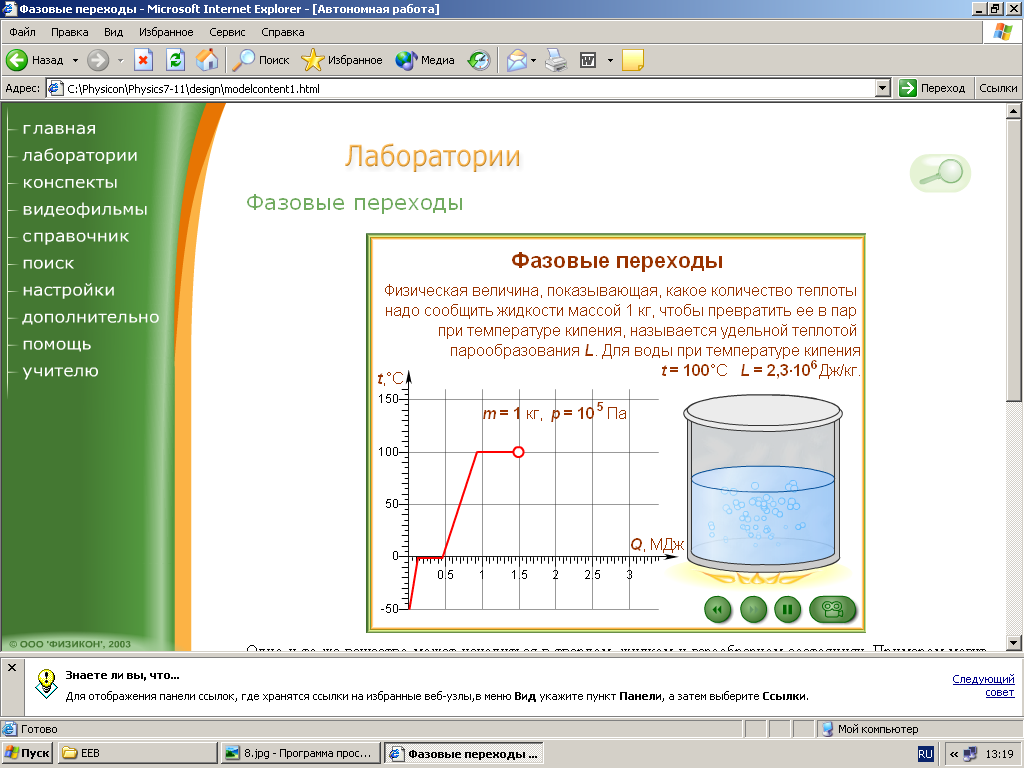The image size is (1024, 768).
Task: Click the Edit with Word icon
Action: [588, 60]
